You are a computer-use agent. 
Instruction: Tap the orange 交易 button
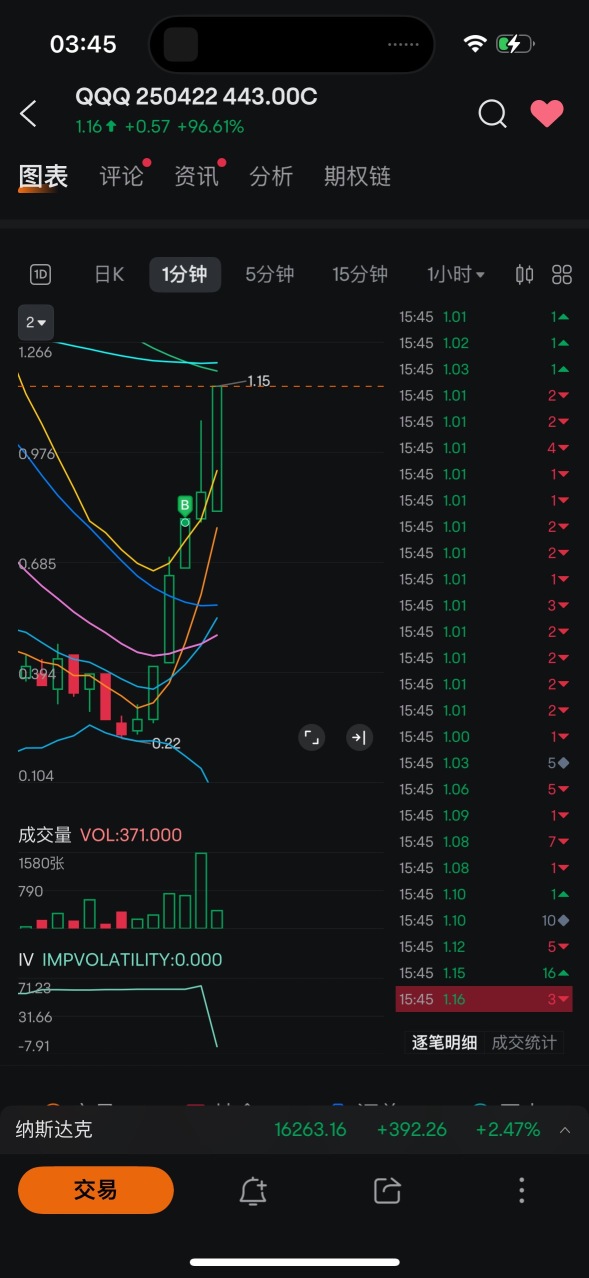(x=96, y=1190)
